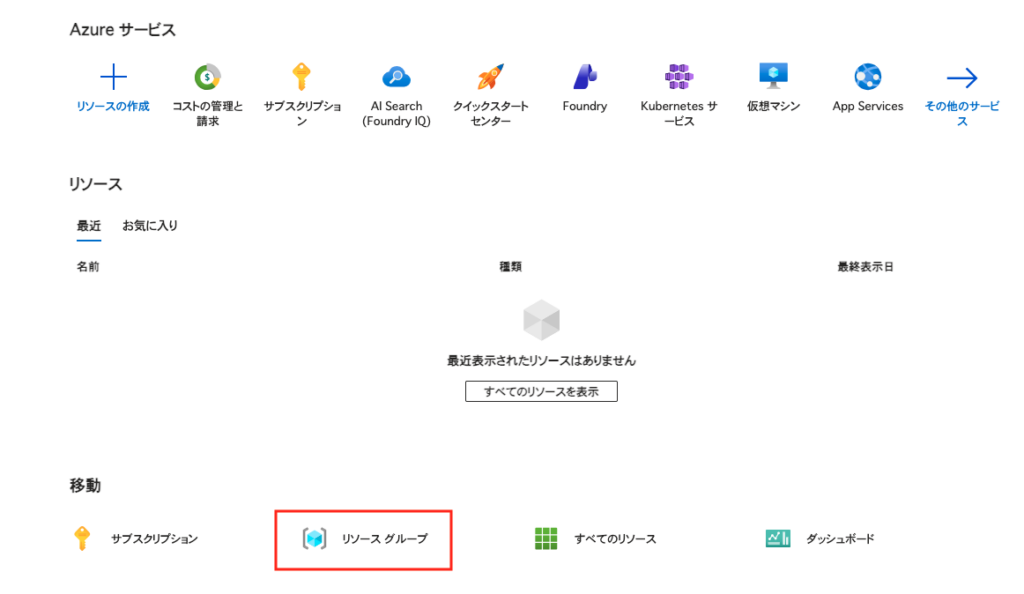Click the すべてのリソースを表示 button
The height and width of the screenshot is (594, 1024).
tap(541, 392)
